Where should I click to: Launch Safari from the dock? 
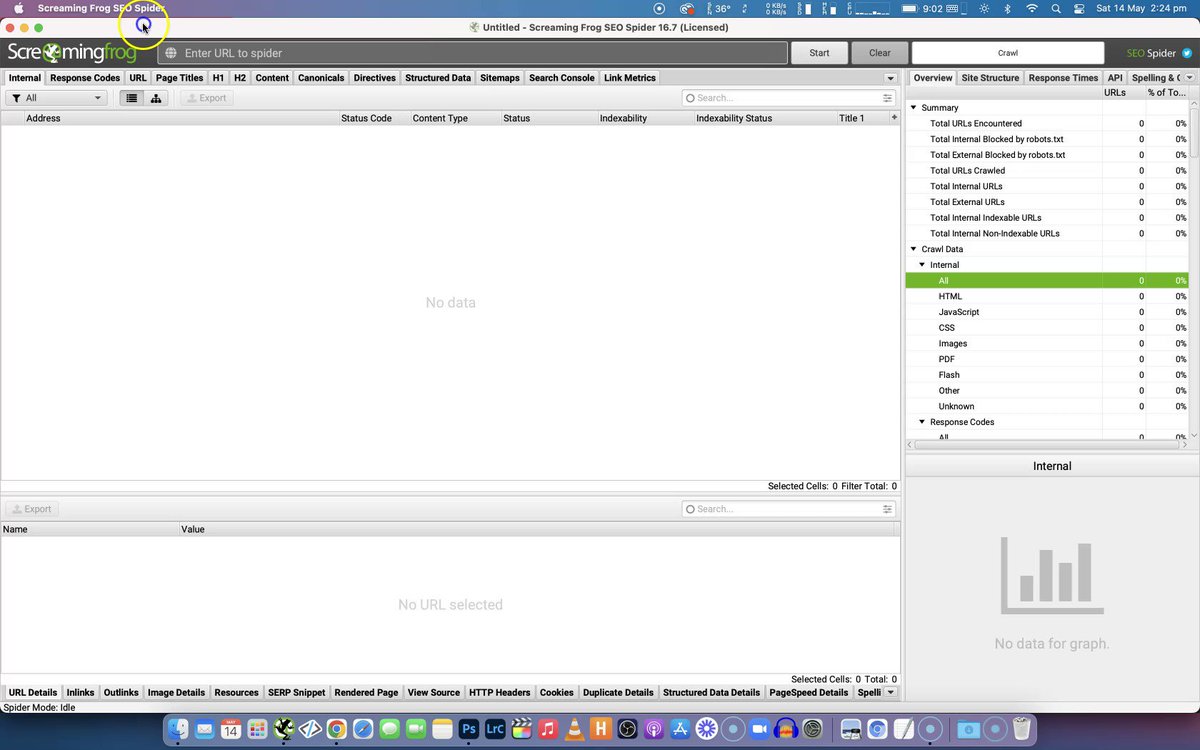coord(363,729)
